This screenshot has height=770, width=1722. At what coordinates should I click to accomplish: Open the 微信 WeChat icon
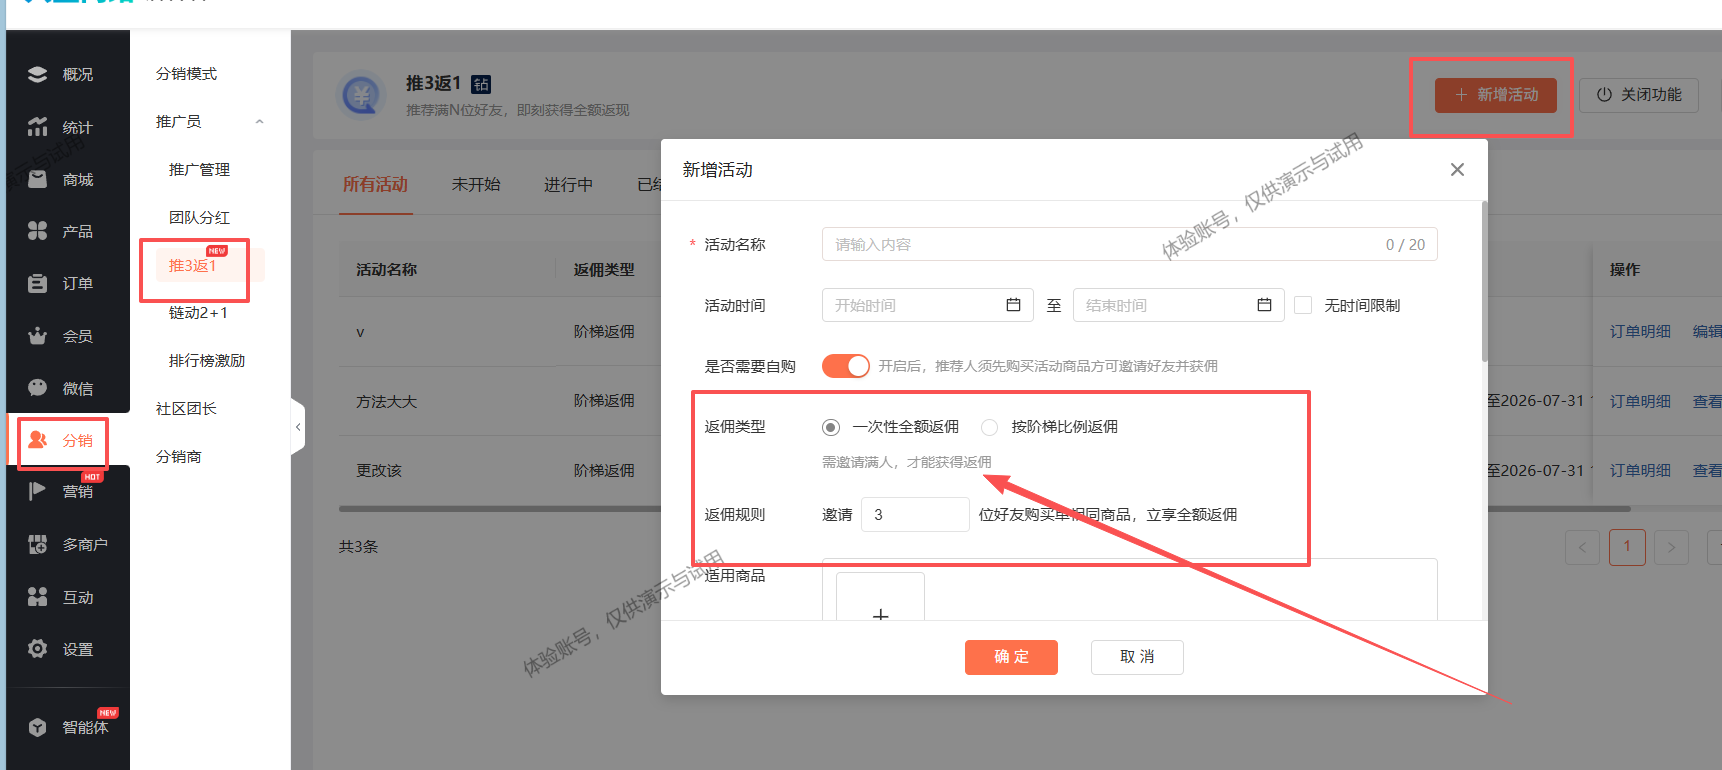(x=38, y=388)
